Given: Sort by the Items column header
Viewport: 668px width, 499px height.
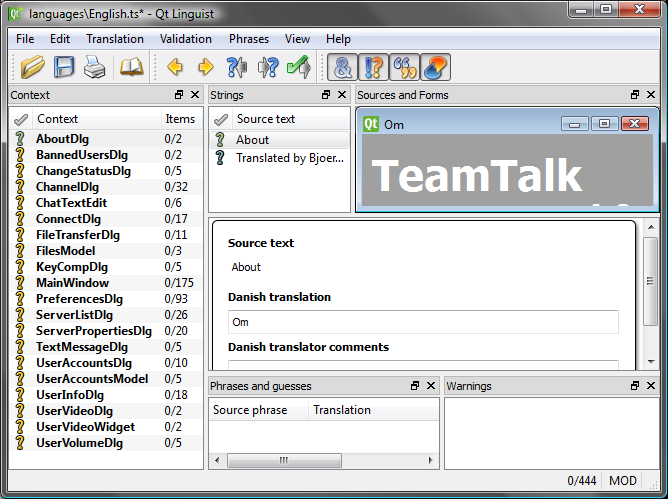Looking at the screenshot, I should [180, 119].
